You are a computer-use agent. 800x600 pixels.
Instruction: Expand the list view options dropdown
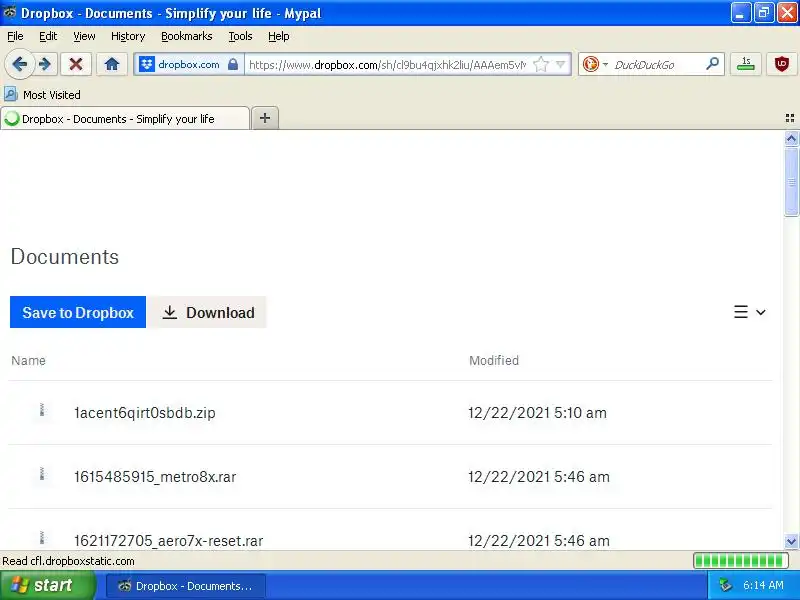pos(749,312)
